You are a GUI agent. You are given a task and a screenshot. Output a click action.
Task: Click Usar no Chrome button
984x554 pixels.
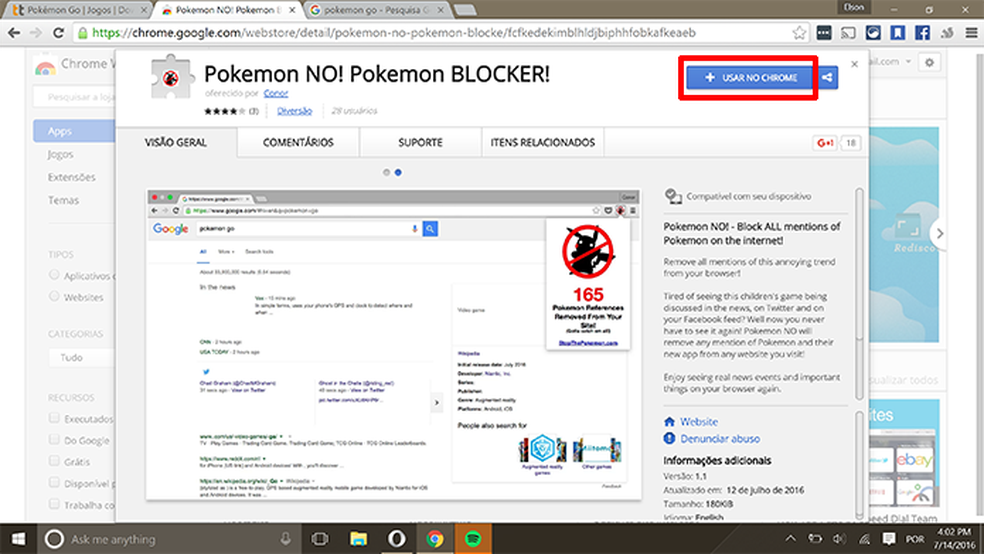(751, 78)
